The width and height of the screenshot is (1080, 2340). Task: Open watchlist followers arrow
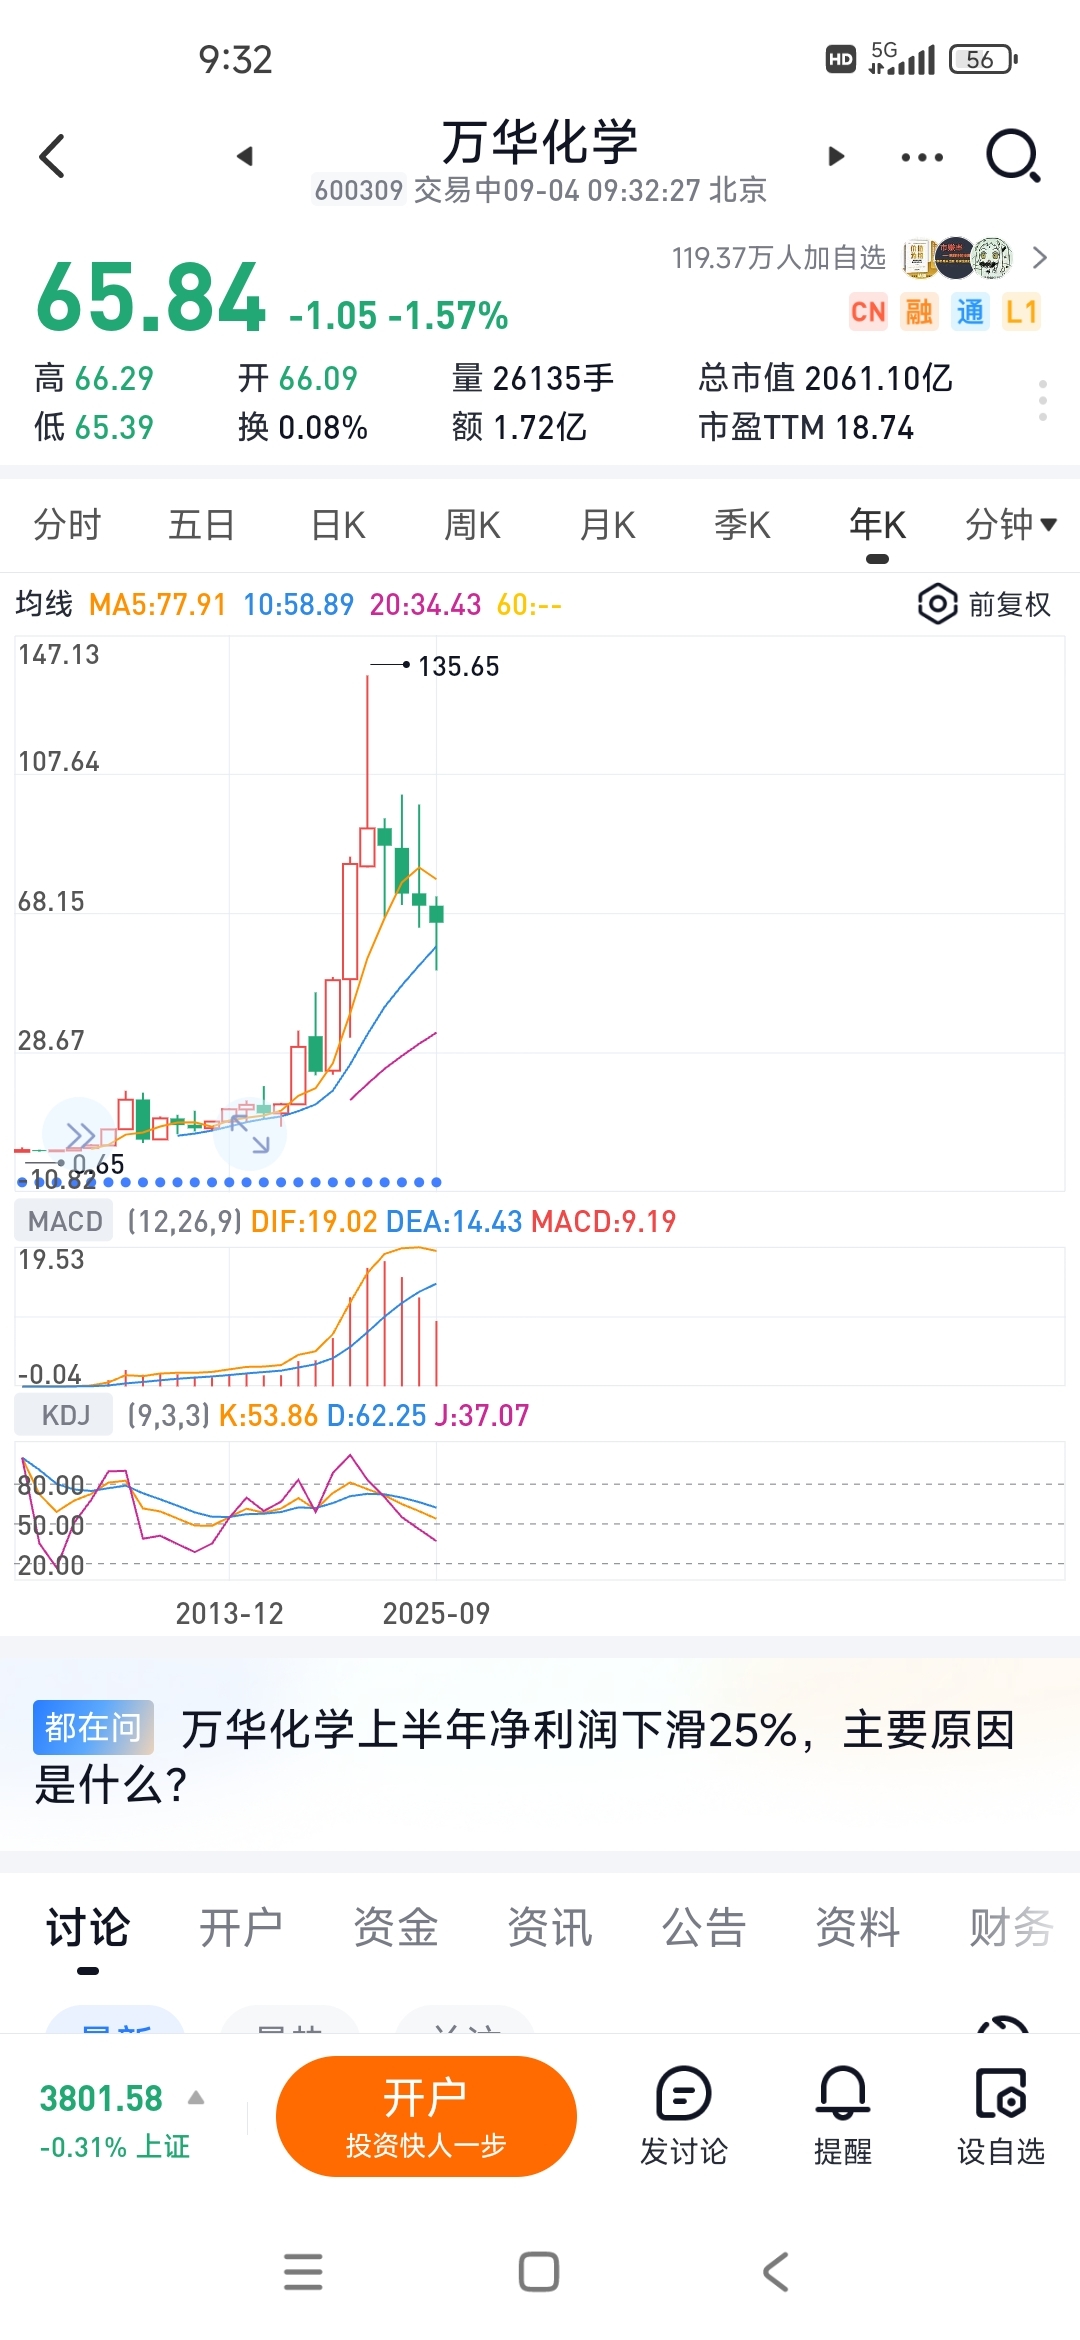point(1040,258)
